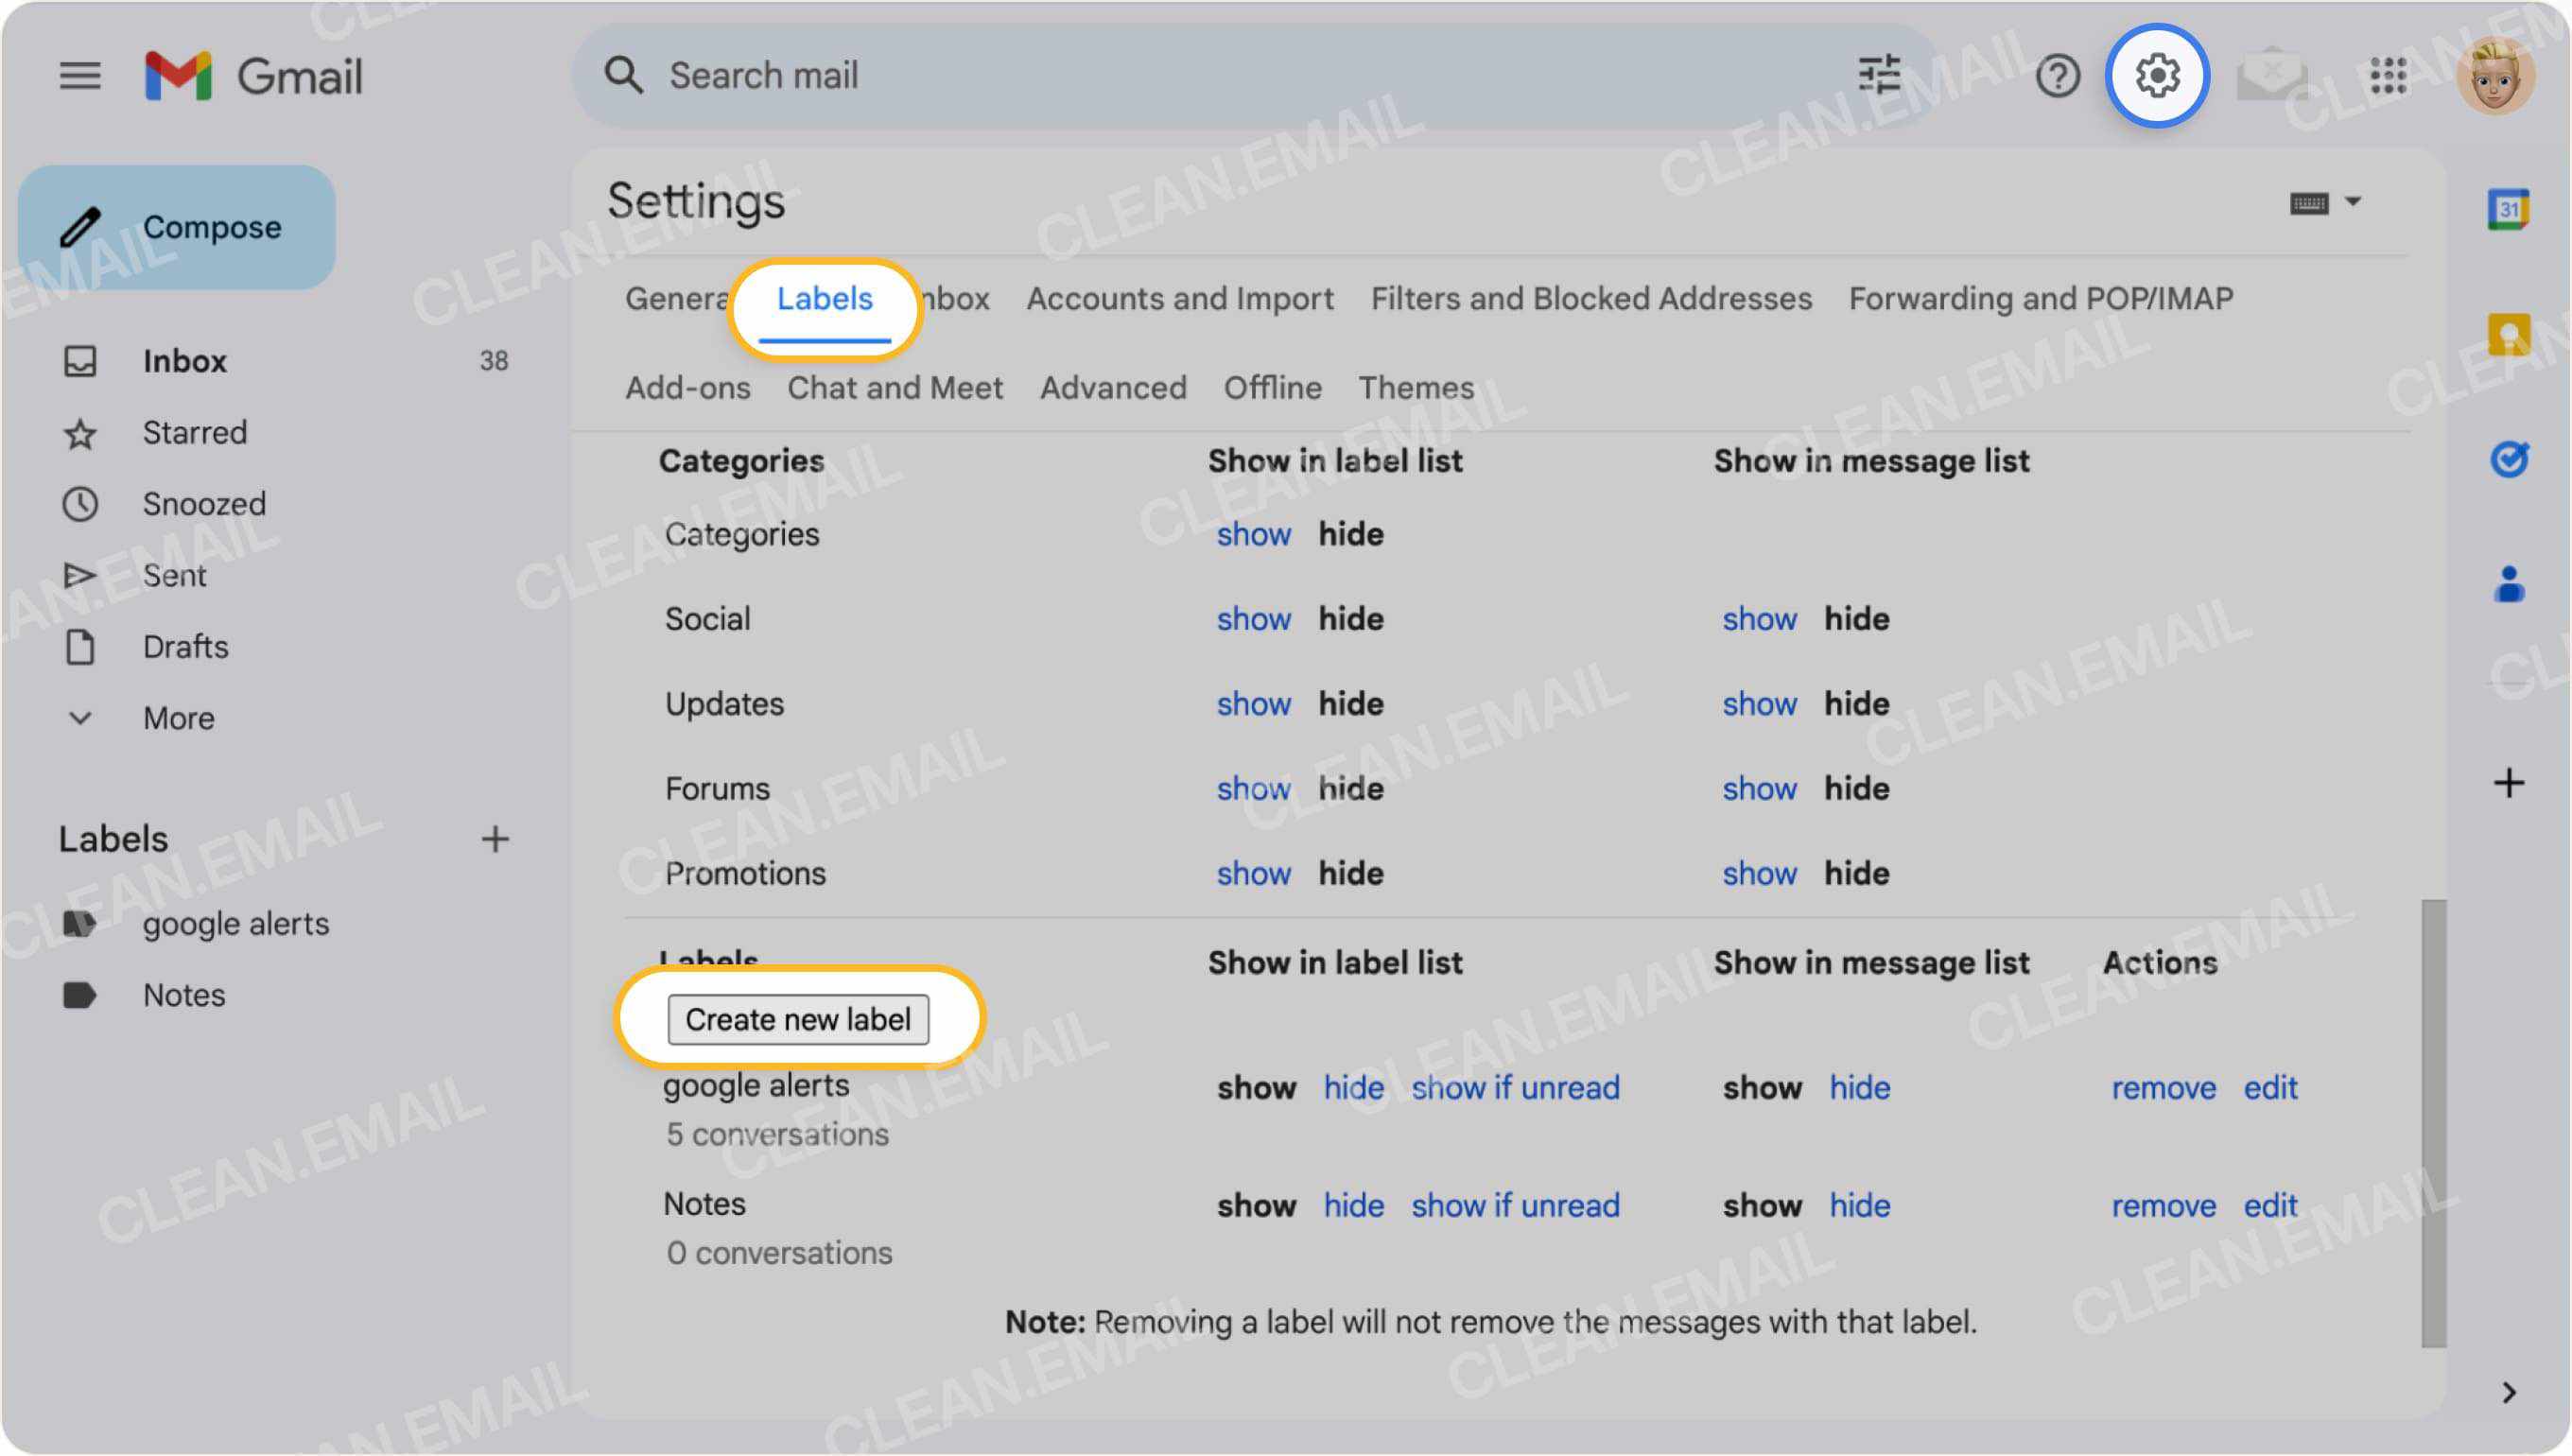The image size is (2572, 1456).
Task: Open the main navigation hamburger menu
Action: click(80, 75)
